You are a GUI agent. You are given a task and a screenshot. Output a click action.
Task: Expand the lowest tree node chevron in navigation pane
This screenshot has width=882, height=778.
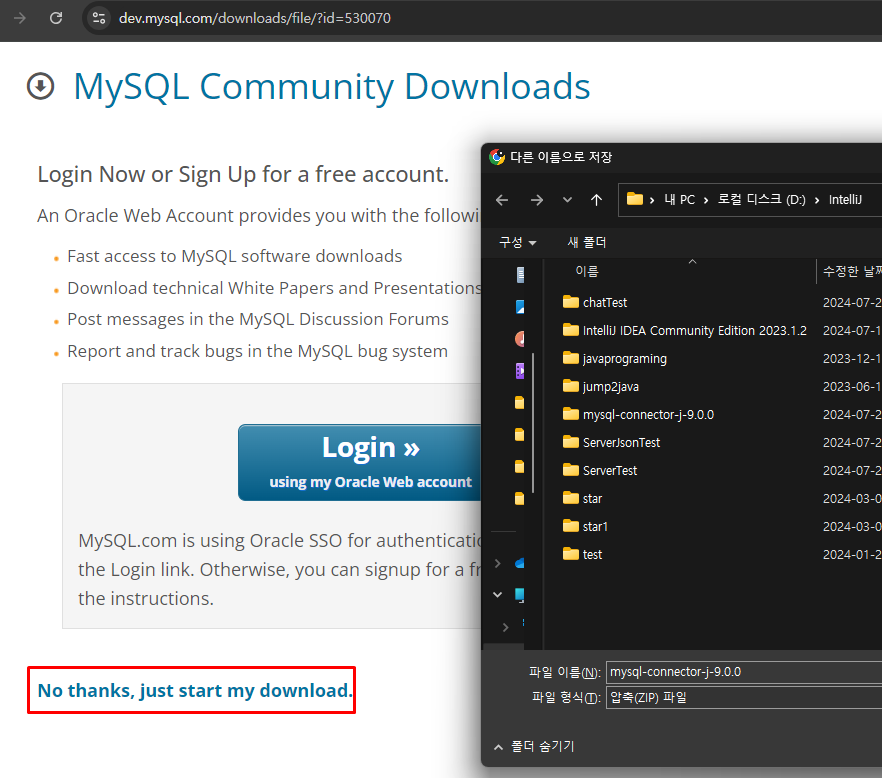coord(505,627)
